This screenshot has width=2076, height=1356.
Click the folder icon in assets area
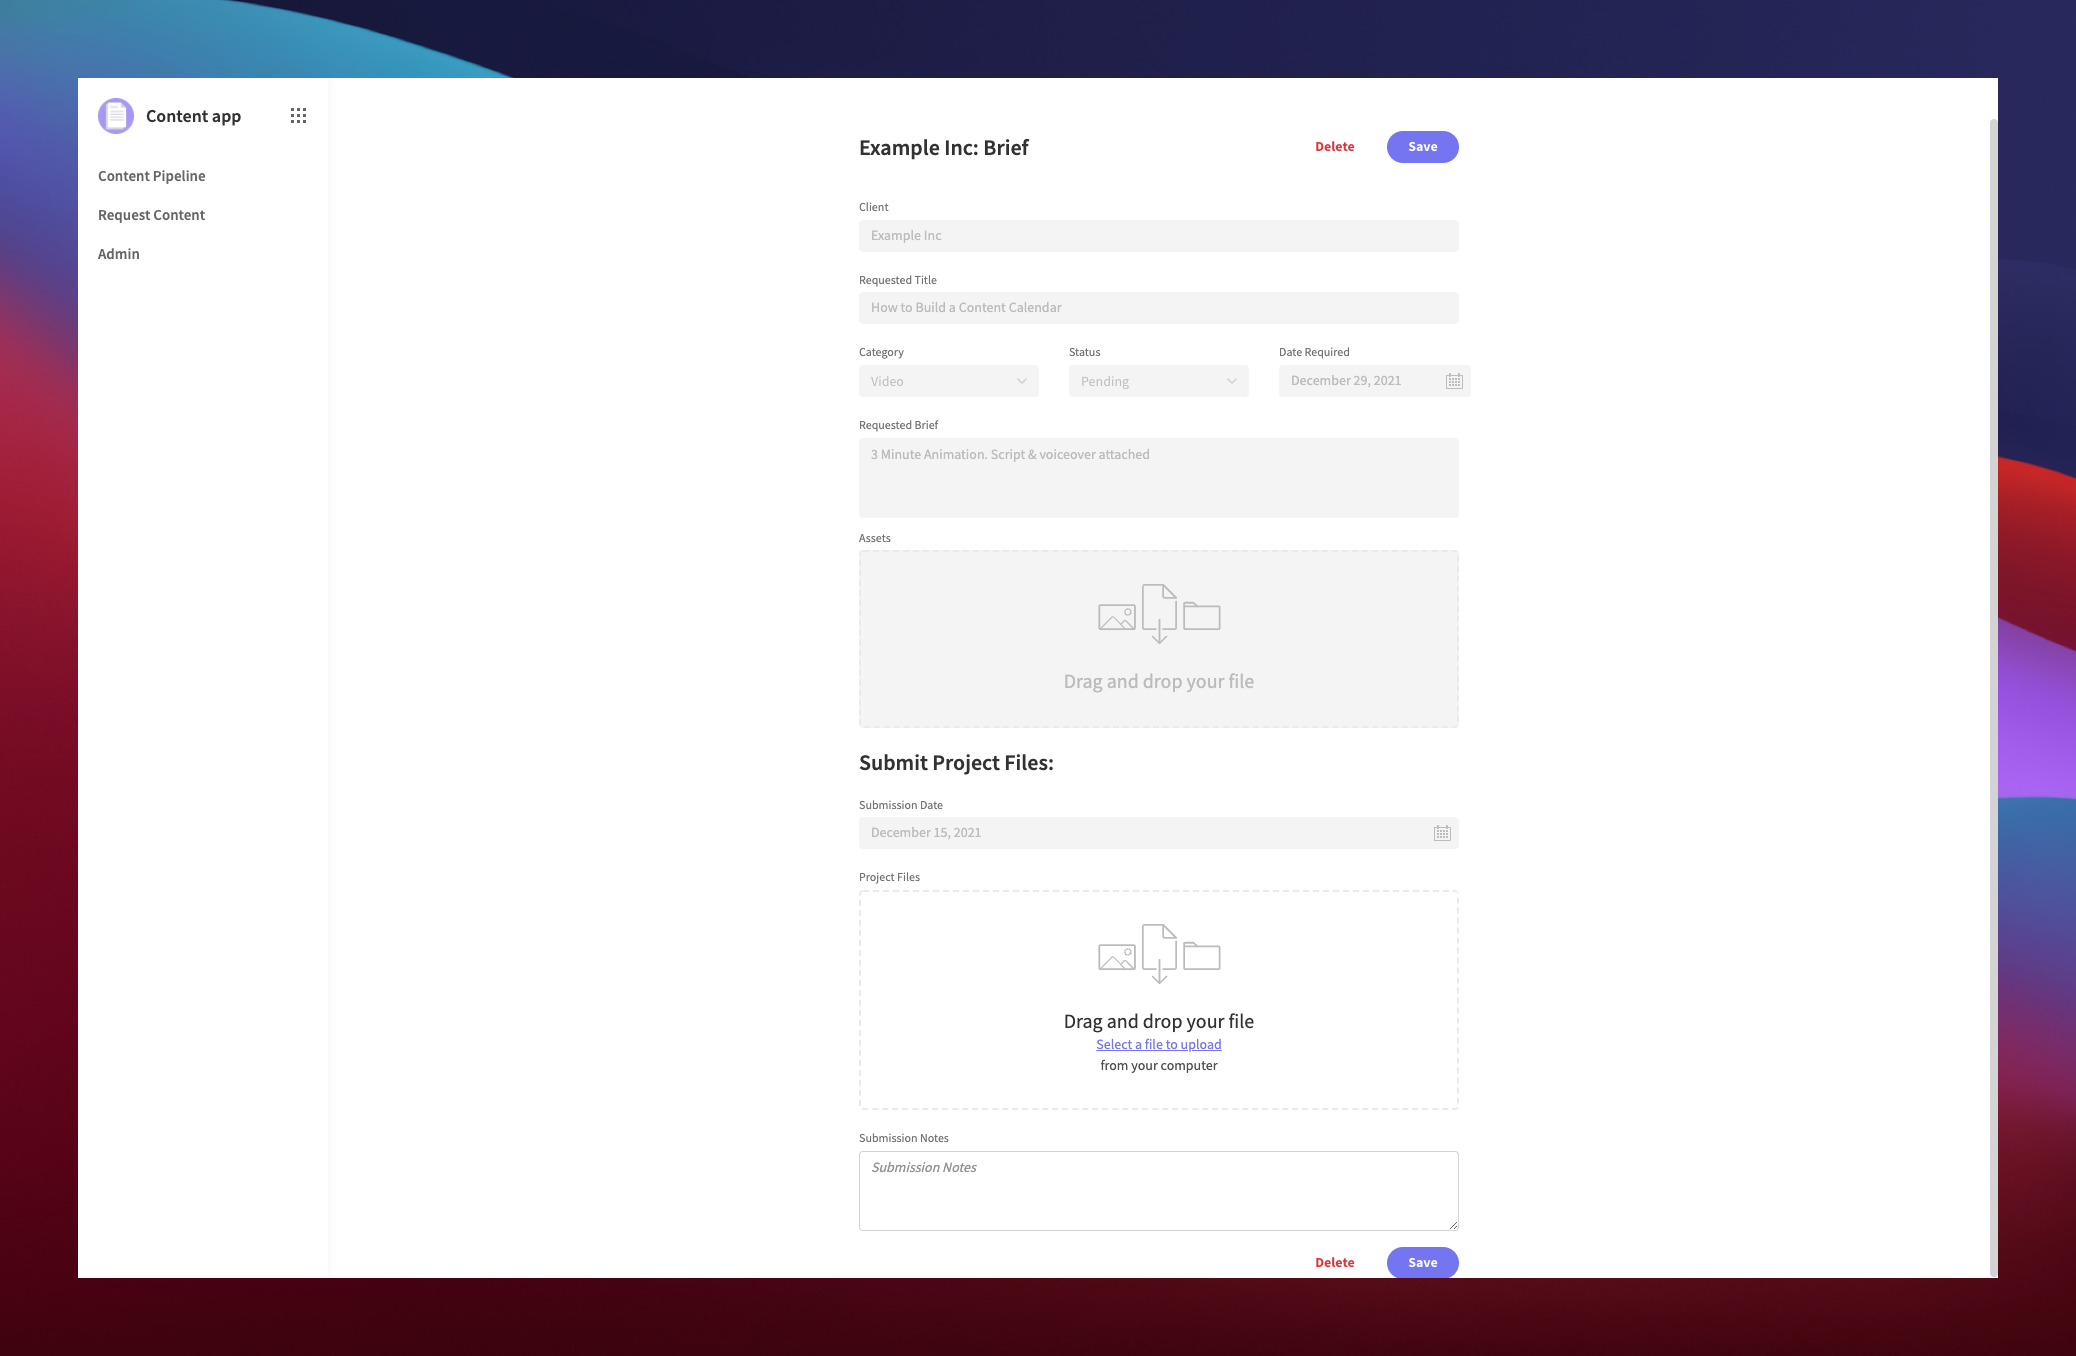tap(1201, 614)
